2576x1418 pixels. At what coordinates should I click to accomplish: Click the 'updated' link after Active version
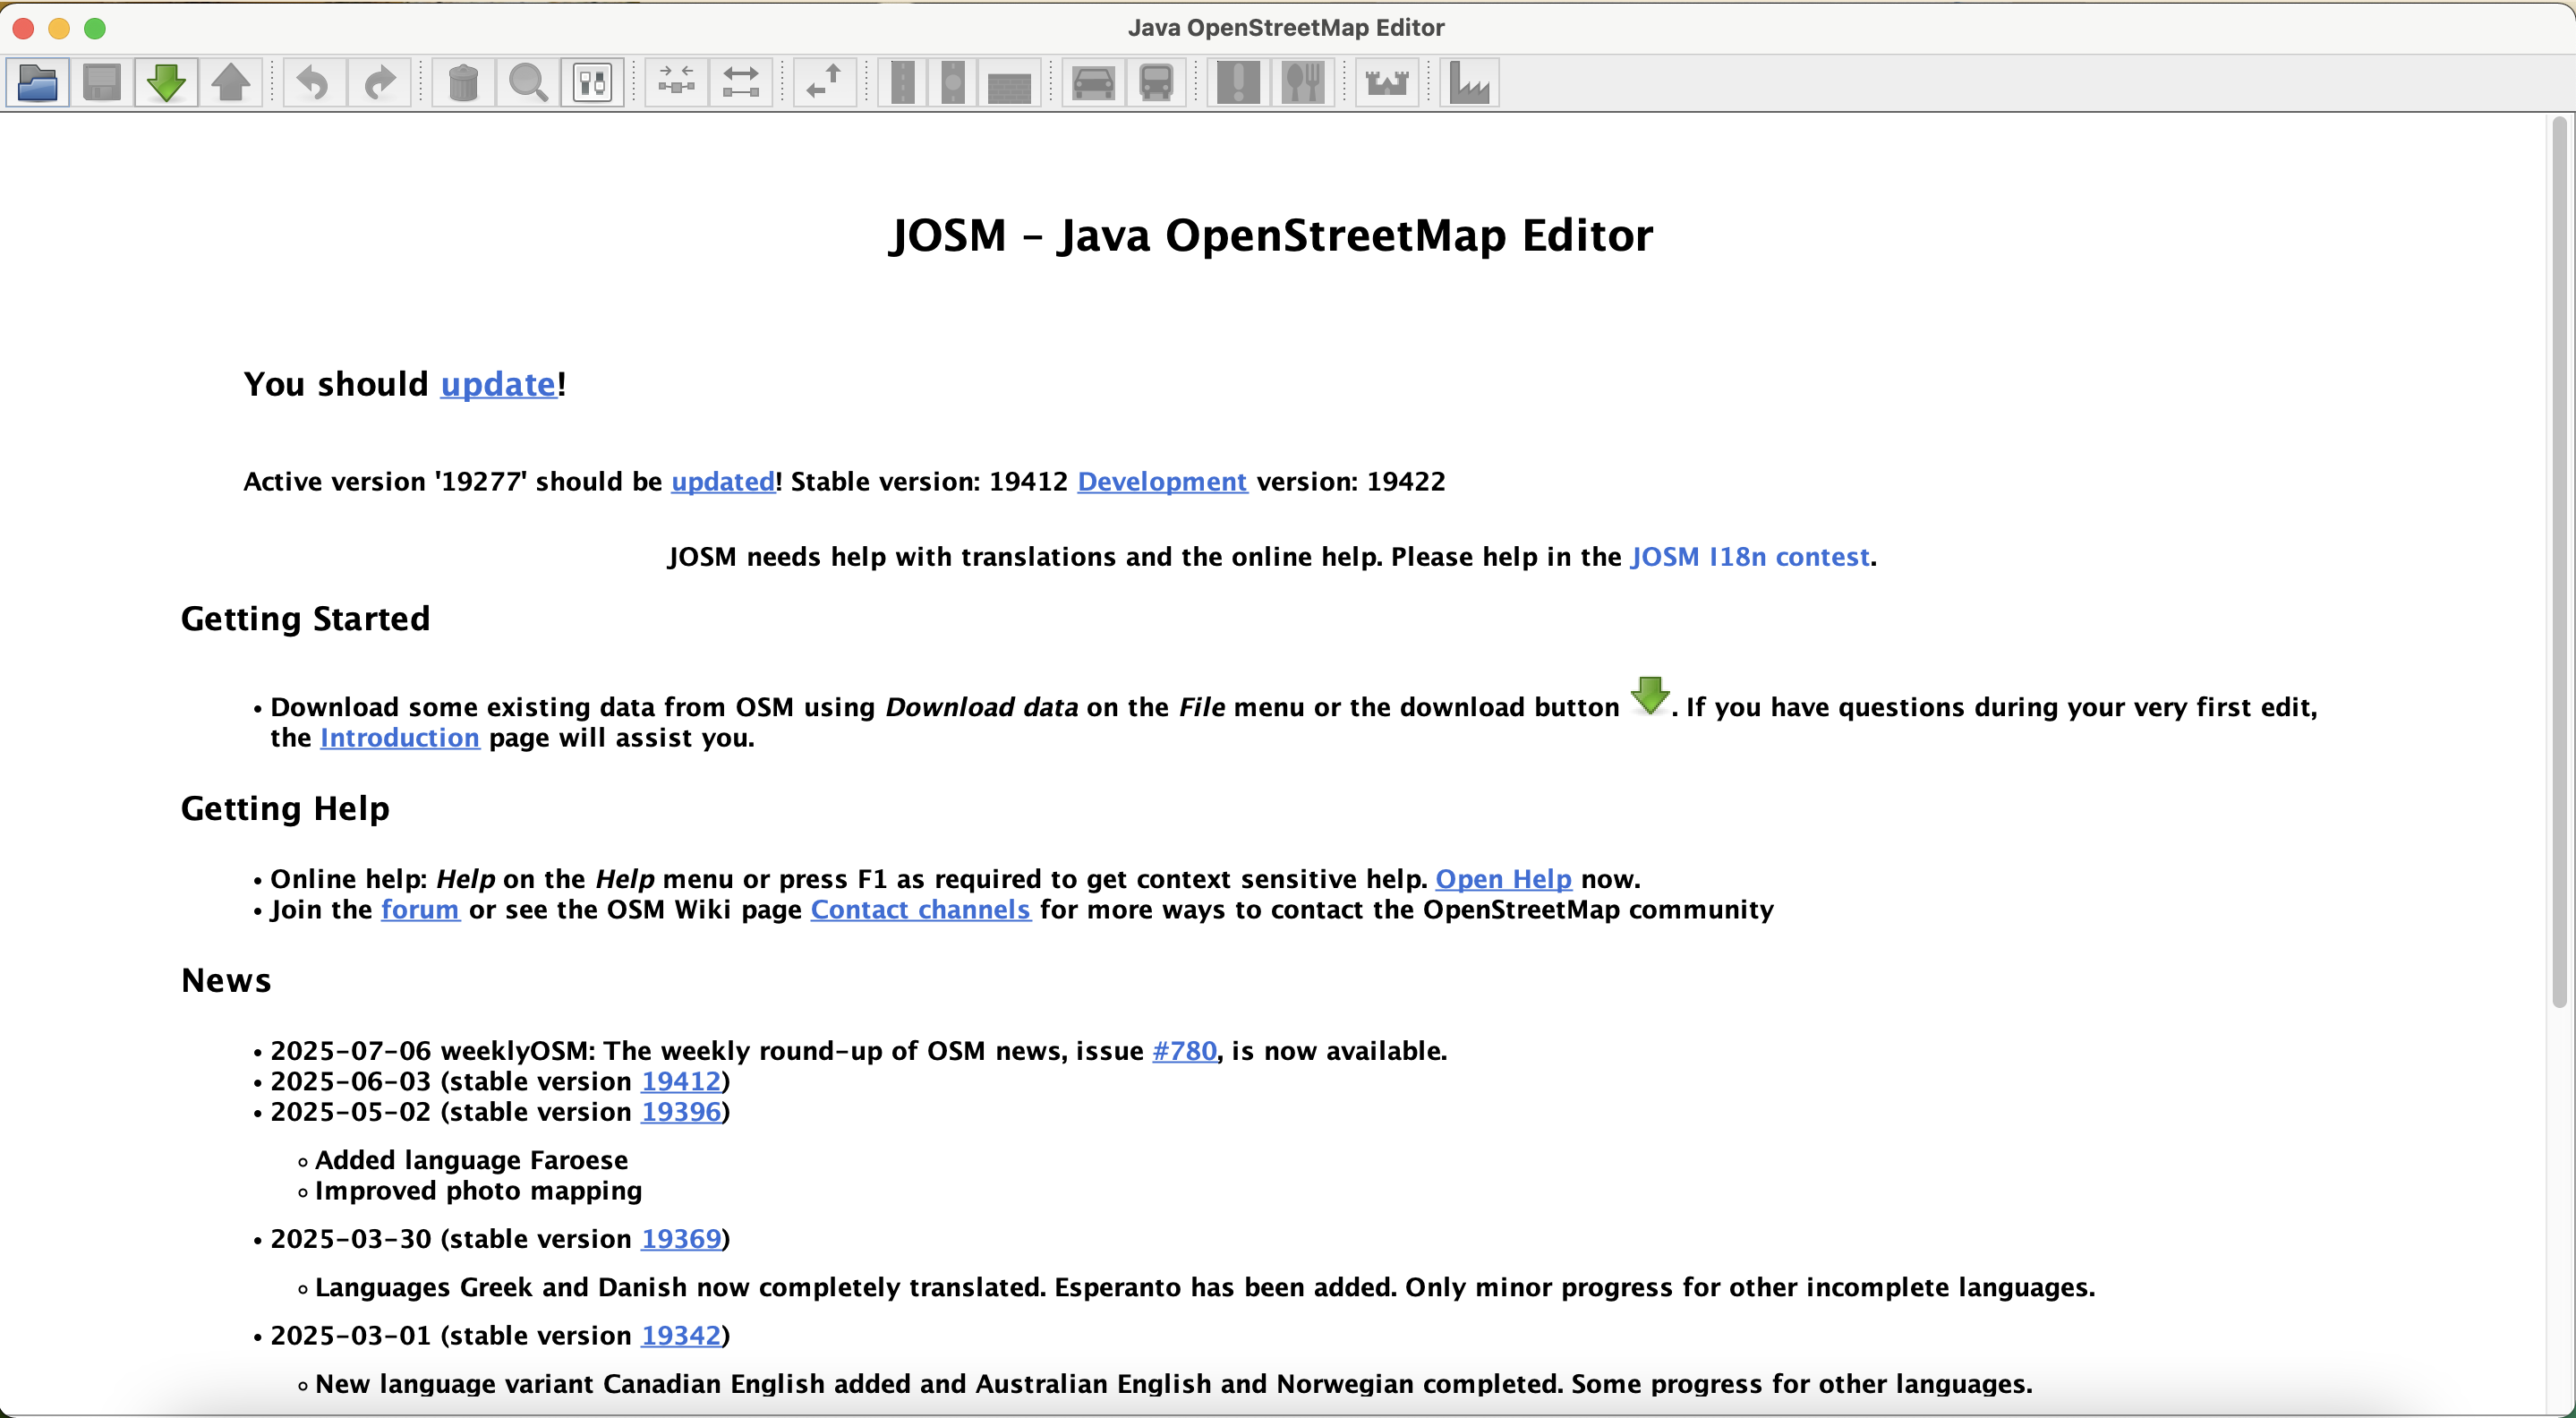click(x=723, y=481)
